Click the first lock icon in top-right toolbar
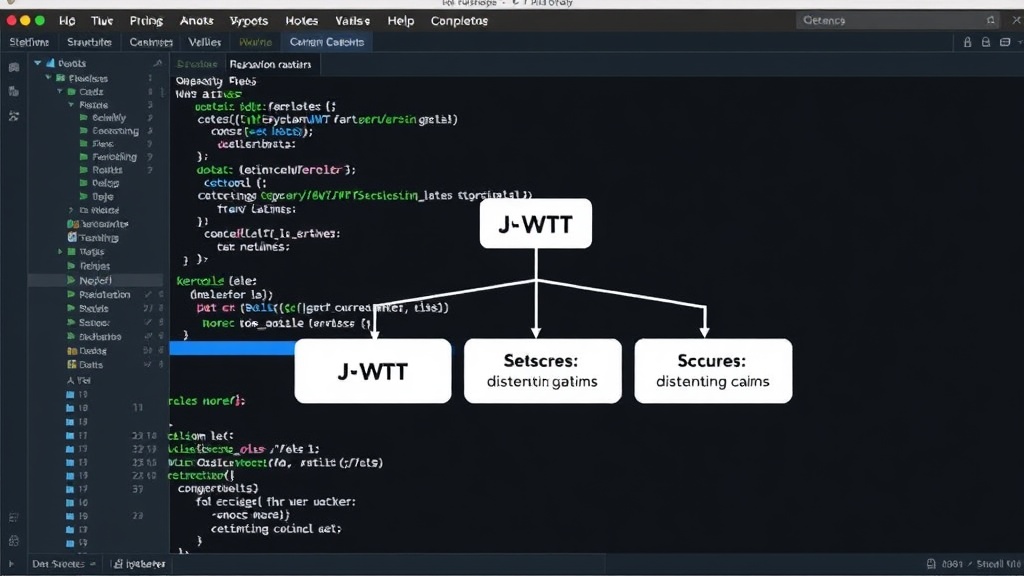 coord(967,42)
